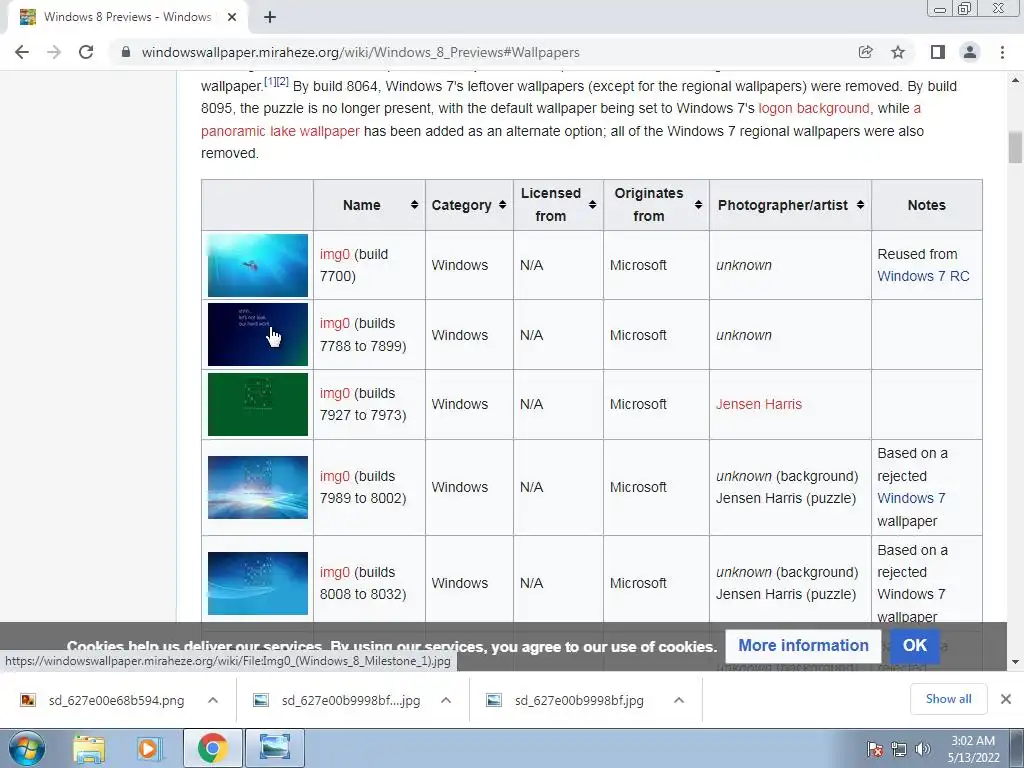Open a new browser tab
This screenshot has height=768, width=1024.
click(270, 18)
